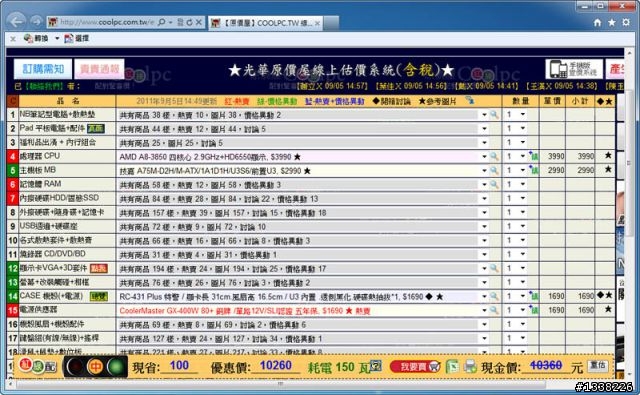
Task: Open product dropdown for 內接硬碟HDD row
Action: (x=484, y=198)
